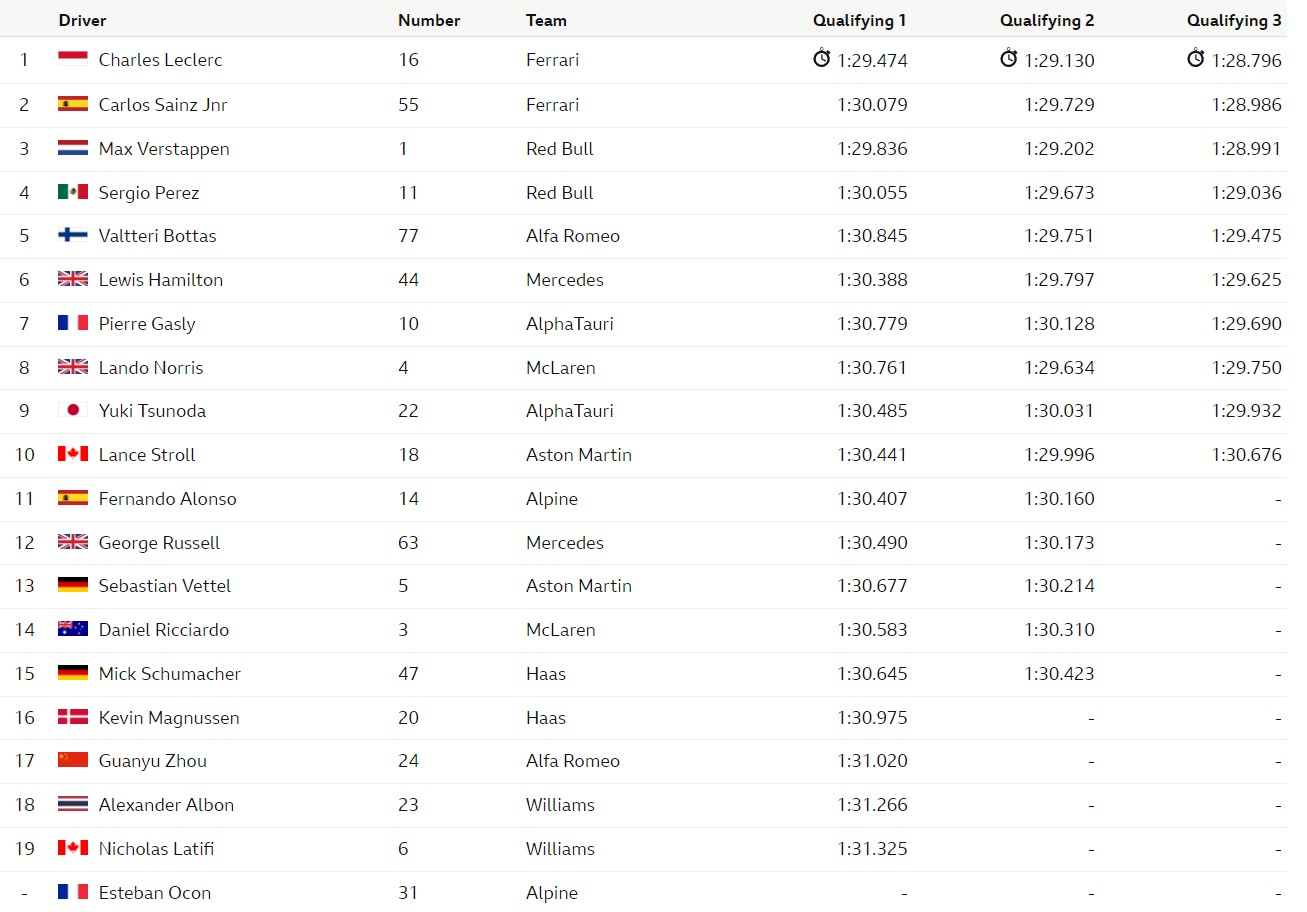1307x912 pixels.
Task: Click the Esteban Ocon row name
Action: click(155, 893)
